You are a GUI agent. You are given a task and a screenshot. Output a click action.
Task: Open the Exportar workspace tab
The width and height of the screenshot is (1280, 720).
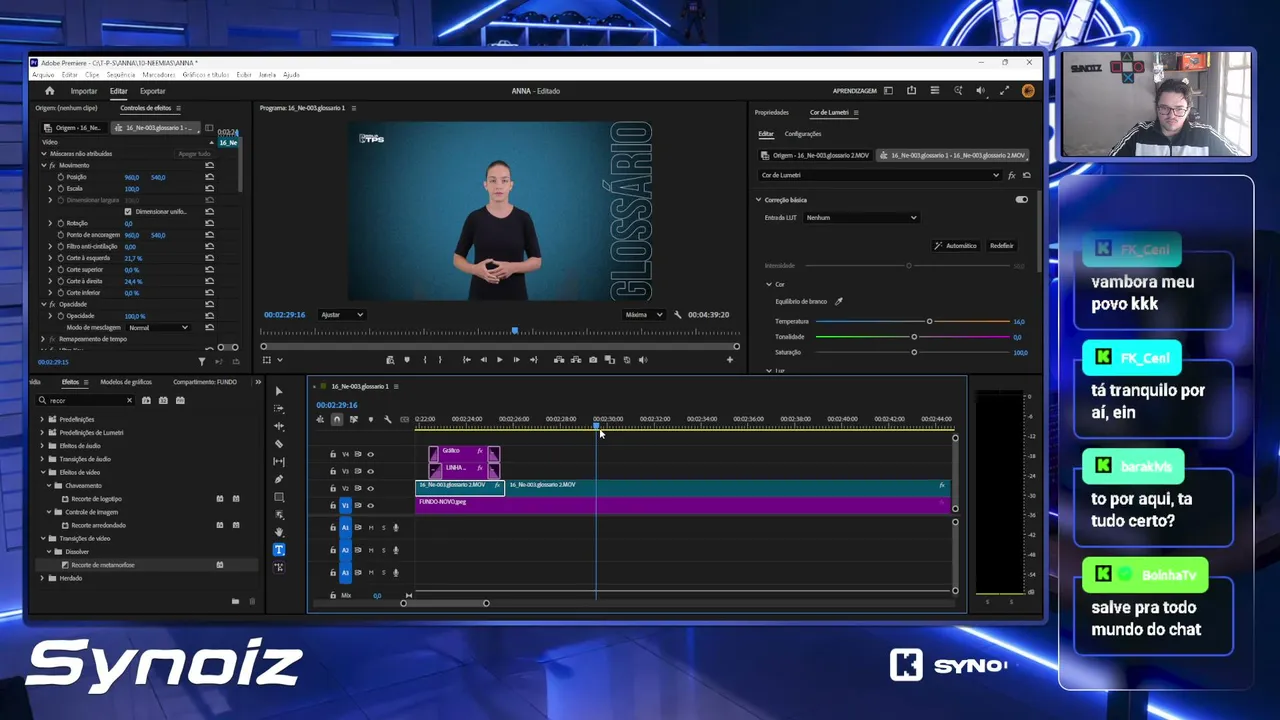pos(152,91)
